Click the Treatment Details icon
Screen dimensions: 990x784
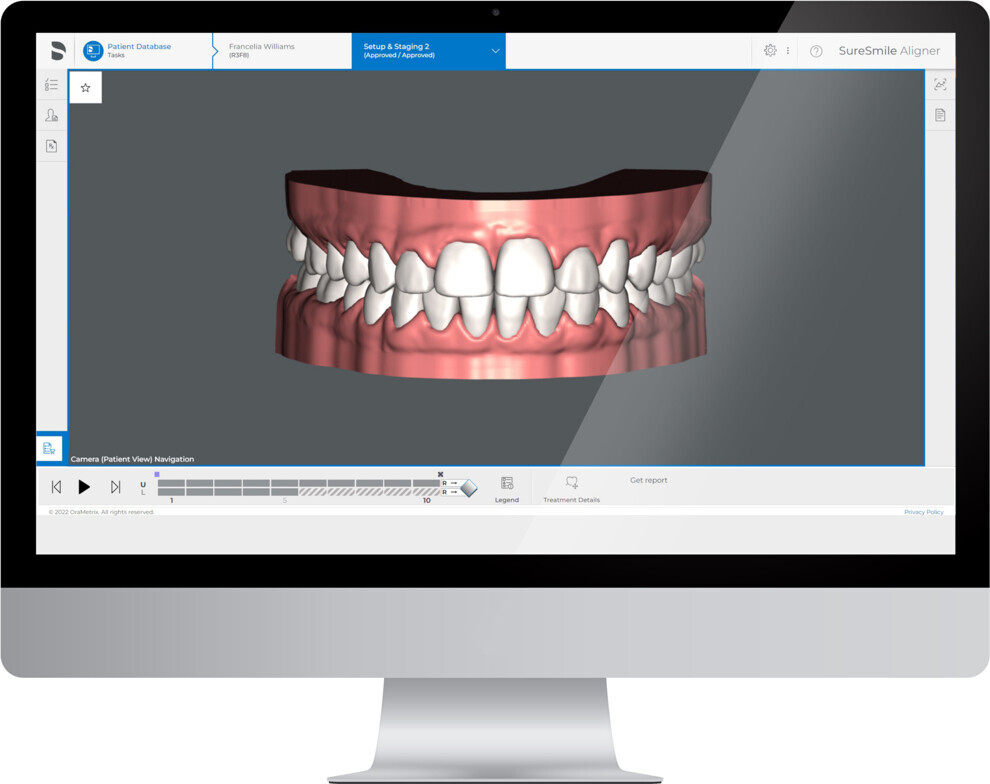pyautogui.click(x=570, y=484)
